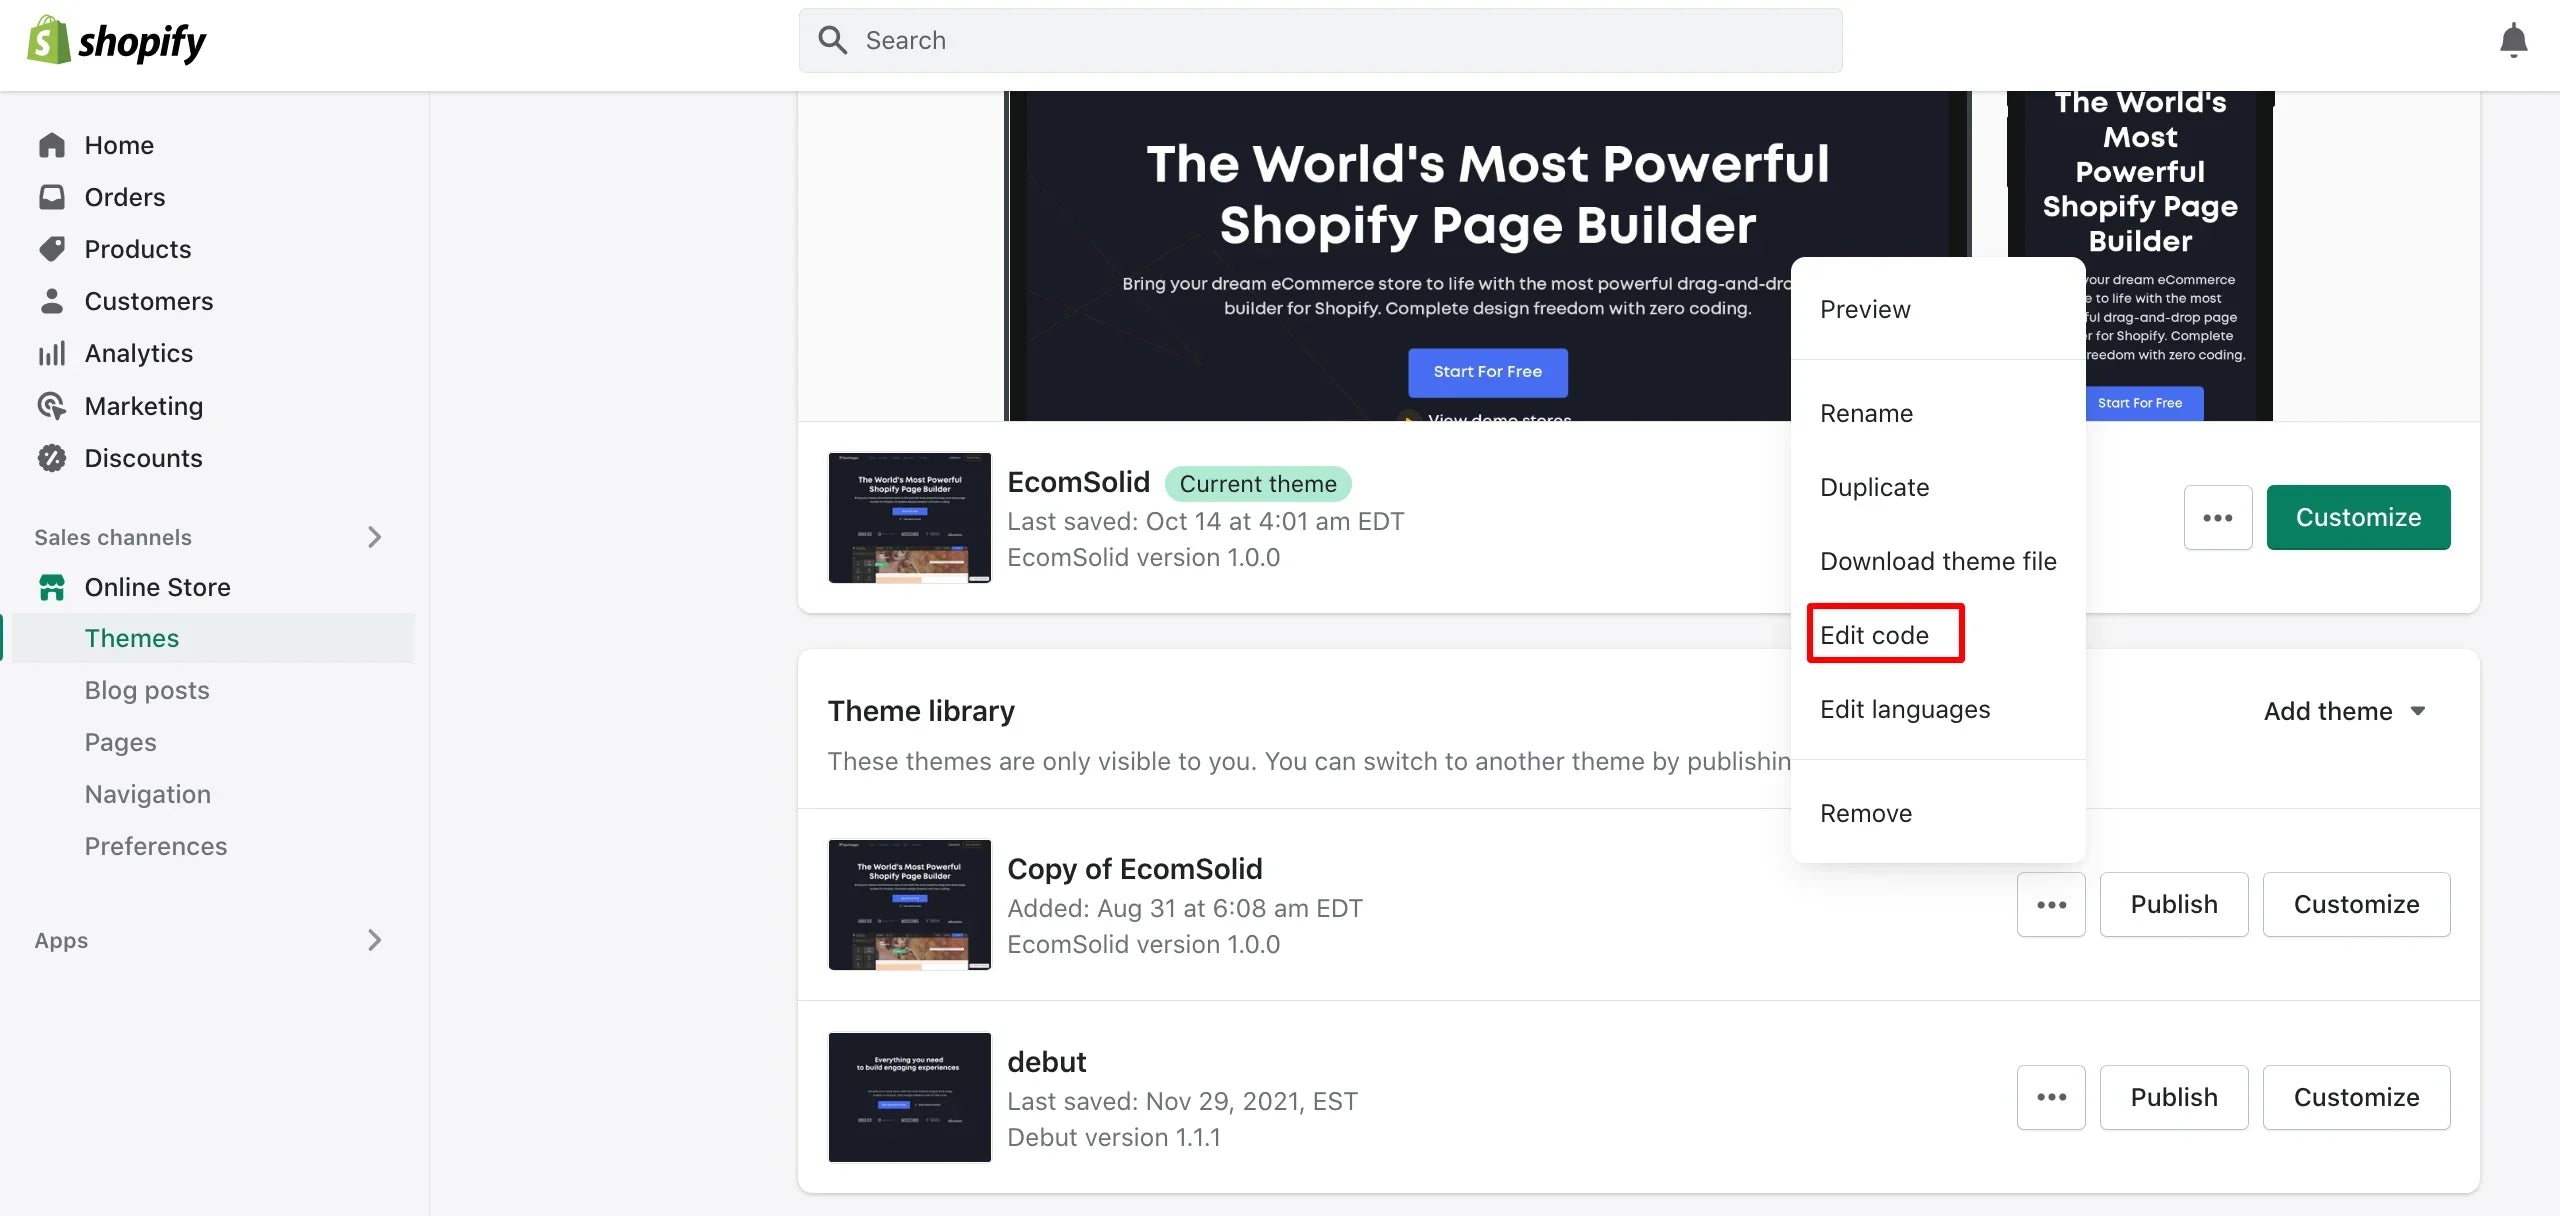
Task: Click the green Customize button
Action: 2358,517
